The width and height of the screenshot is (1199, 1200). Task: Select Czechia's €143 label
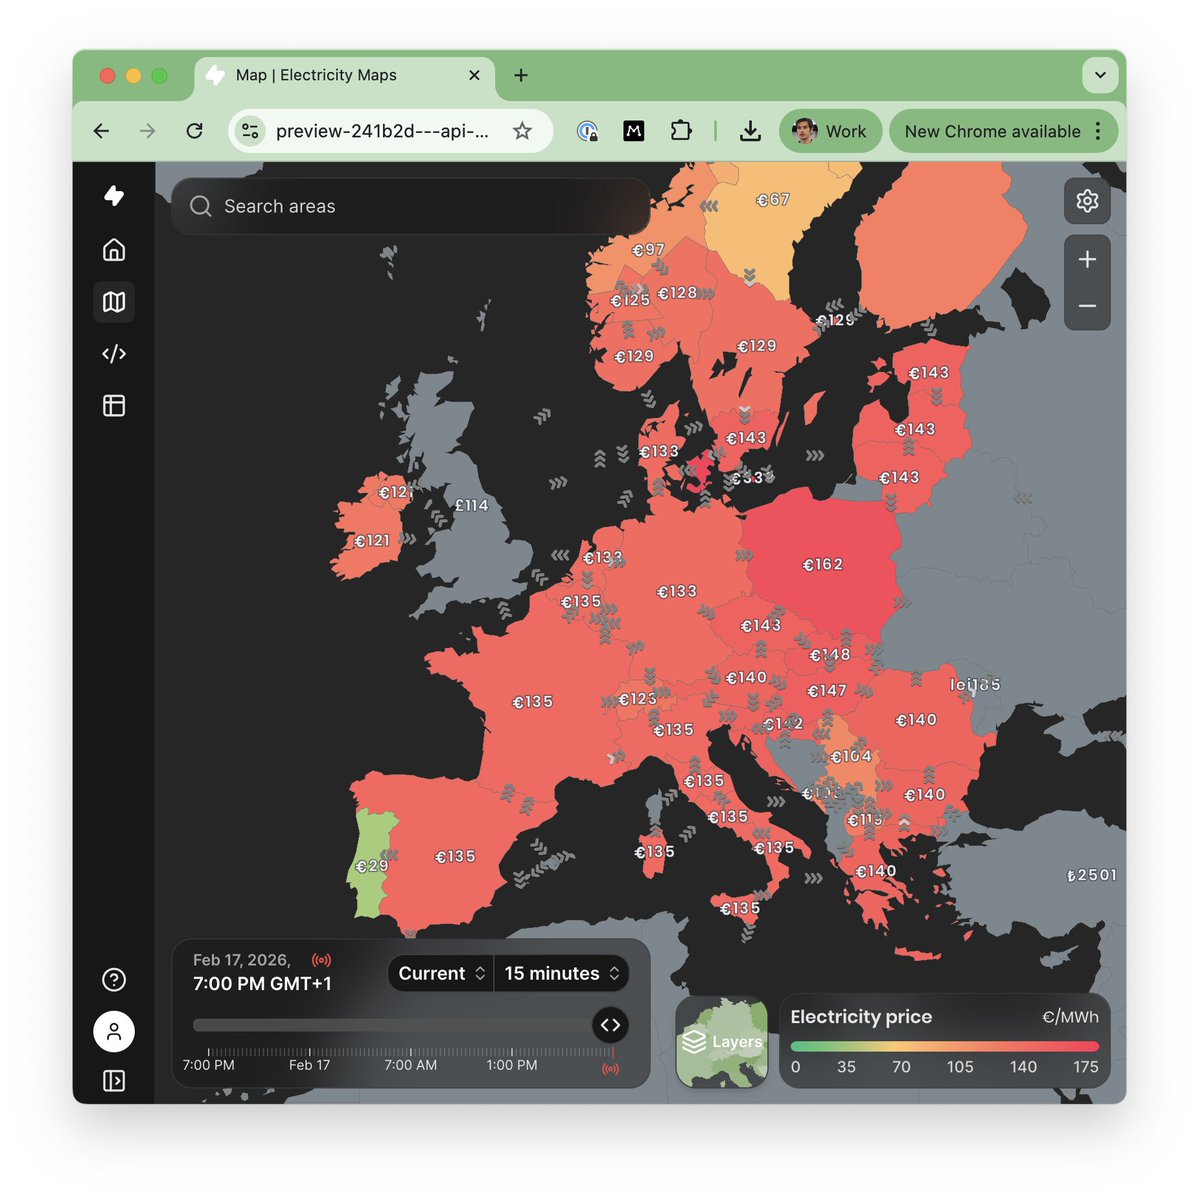(x=760, y=626)
